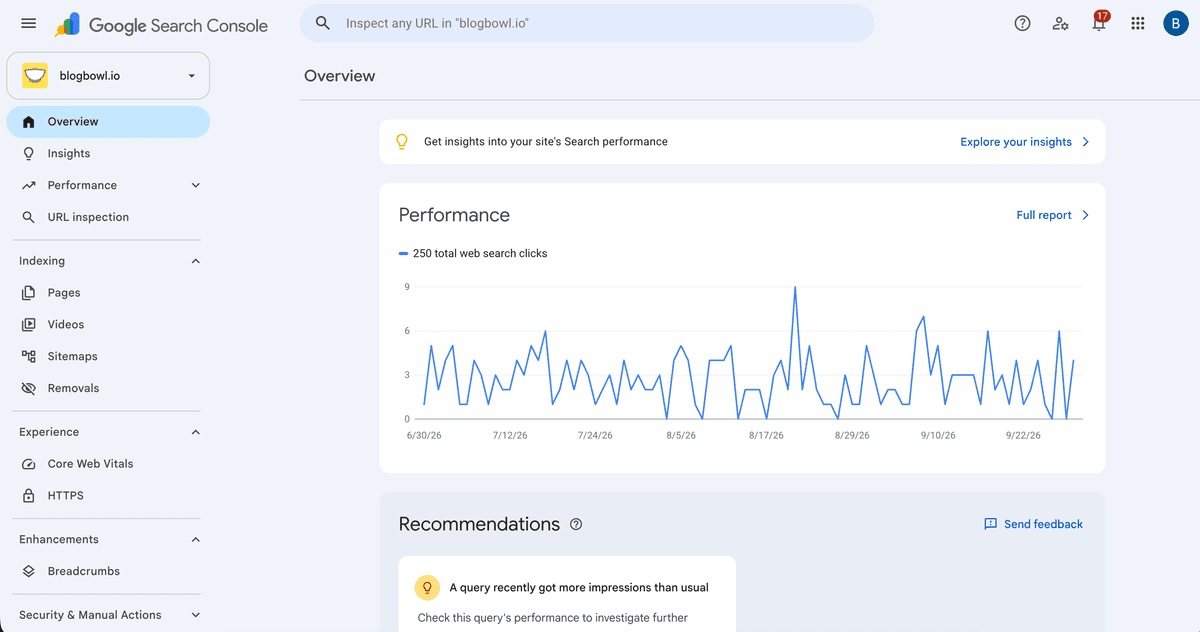Click the URL inspection search field

click(x=587, y=23)
